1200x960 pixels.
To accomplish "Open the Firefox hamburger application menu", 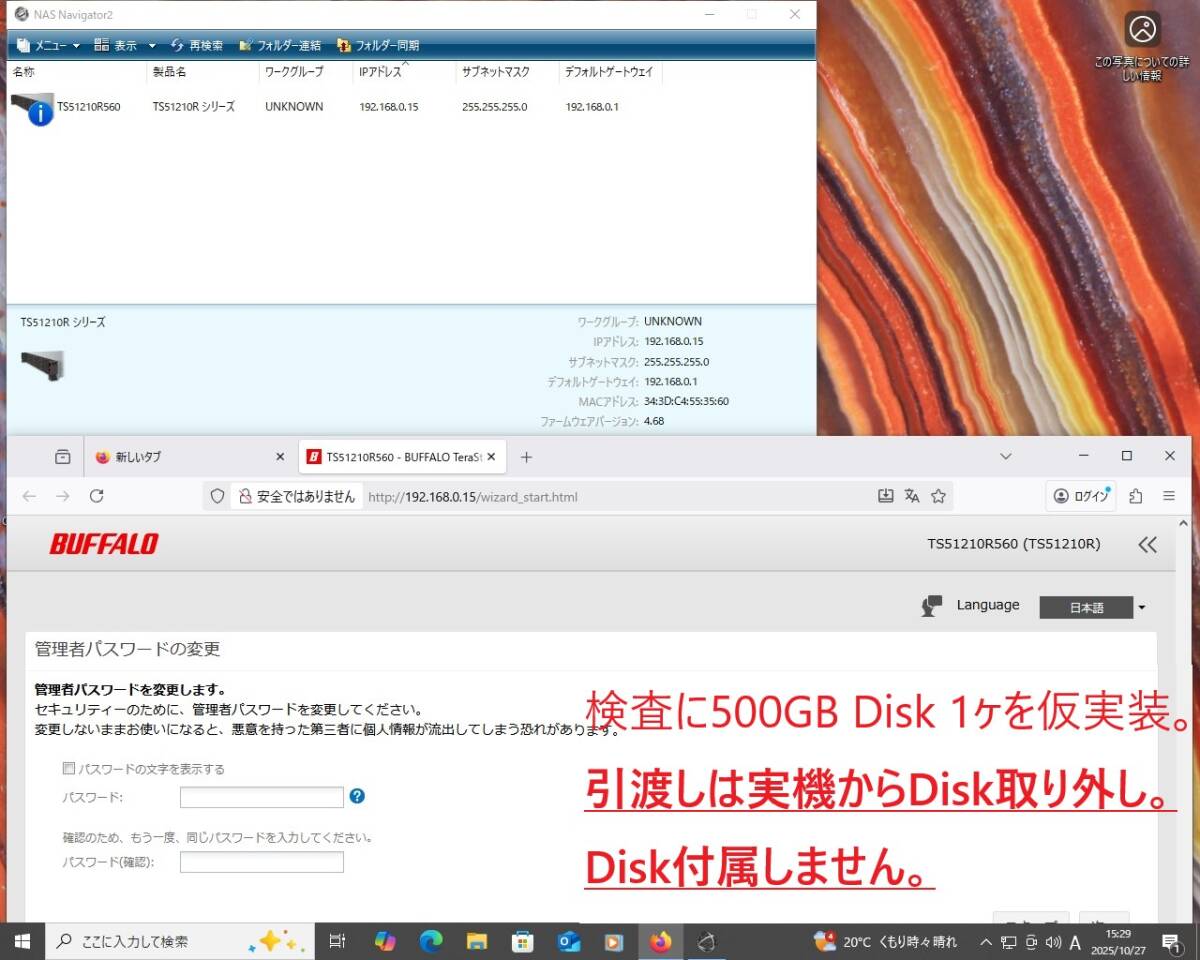I will click(1169, 496).
